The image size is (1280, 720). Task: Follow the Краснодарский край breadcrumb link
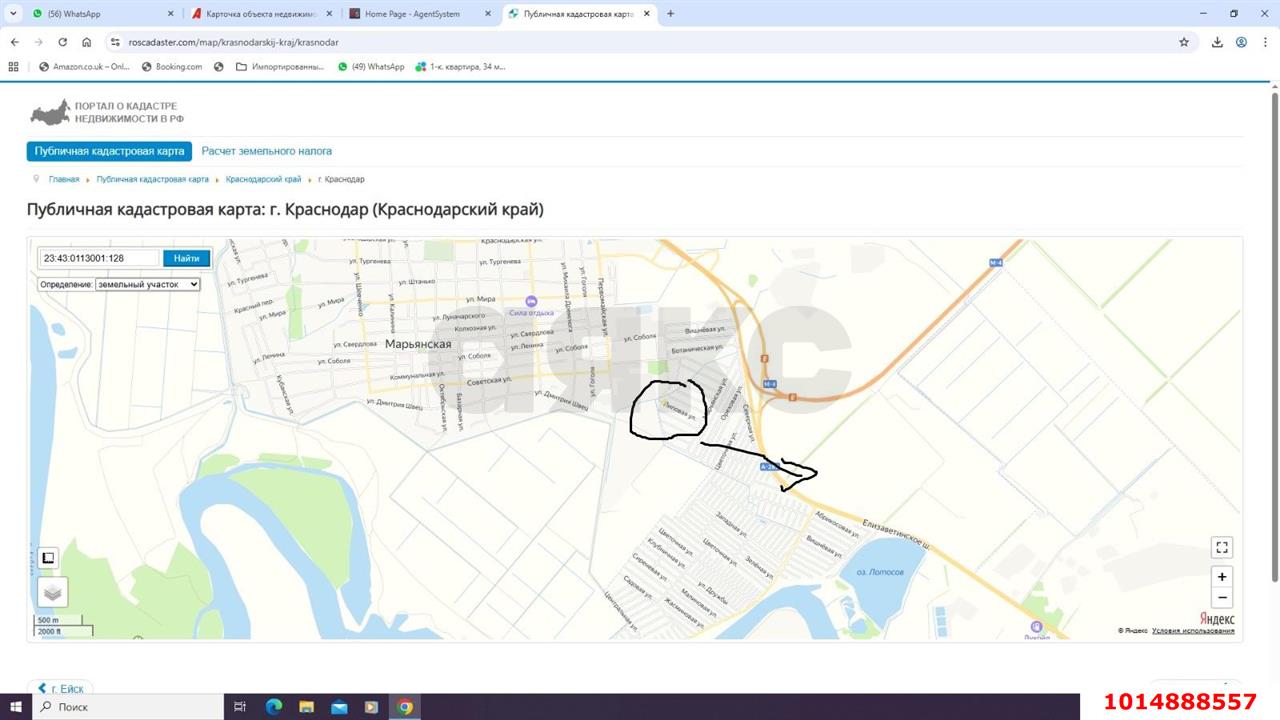coord(263,179)
